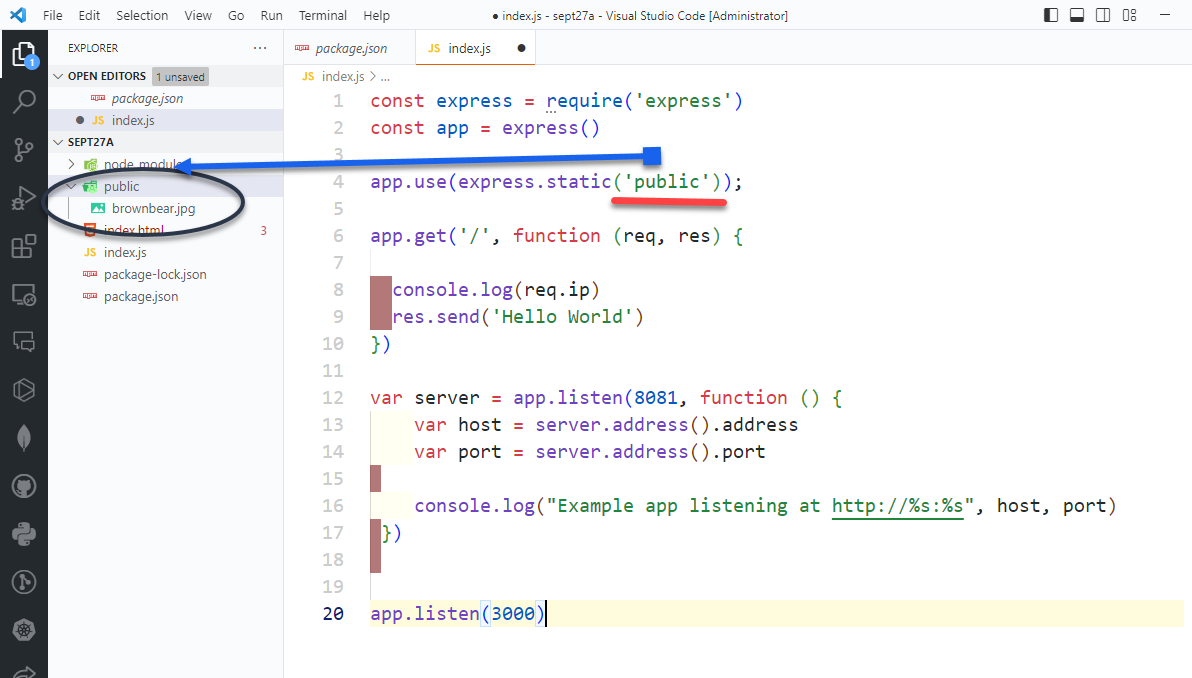
Task: Switch to the package.json editor tab
Action: click(350, 48)
